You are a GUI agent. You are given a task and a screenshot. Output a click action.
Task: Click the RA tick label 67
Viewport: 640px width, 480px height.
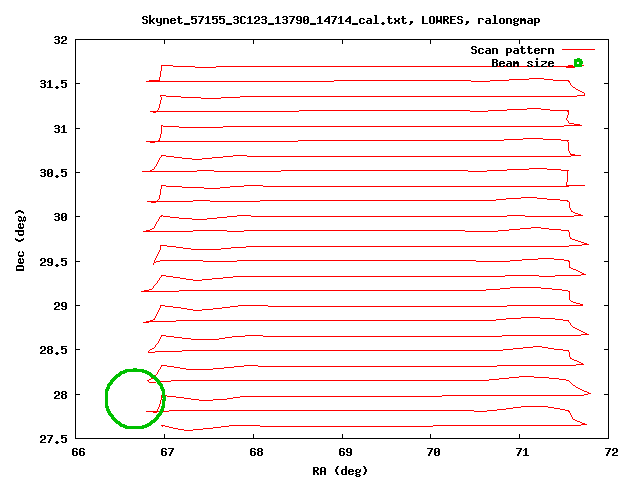pyautogui.click(x=167, y=452)
